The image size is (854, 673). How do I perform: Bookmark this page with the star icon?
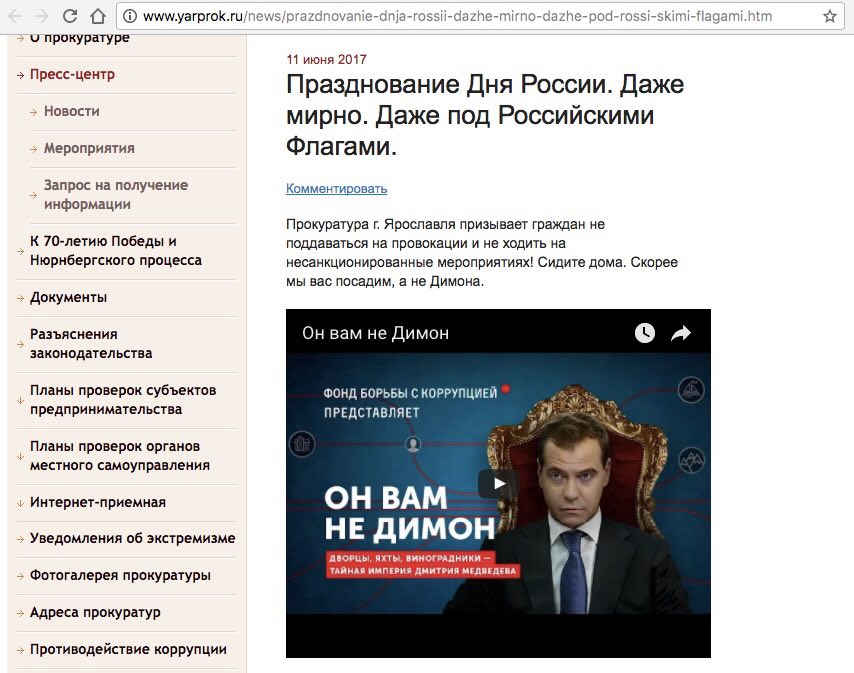tap(829, 16)
